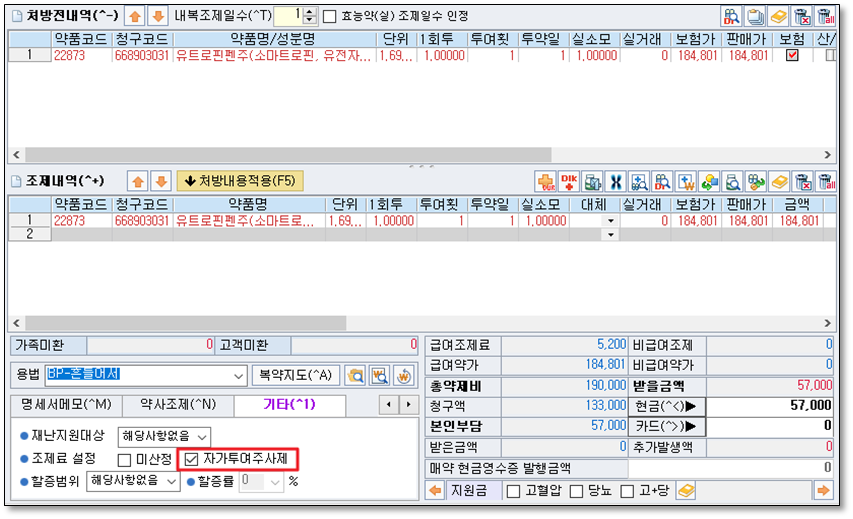Click the 처방내용적용(F5) button
Viewport: 853px width, 519px height.
(239, 181)
